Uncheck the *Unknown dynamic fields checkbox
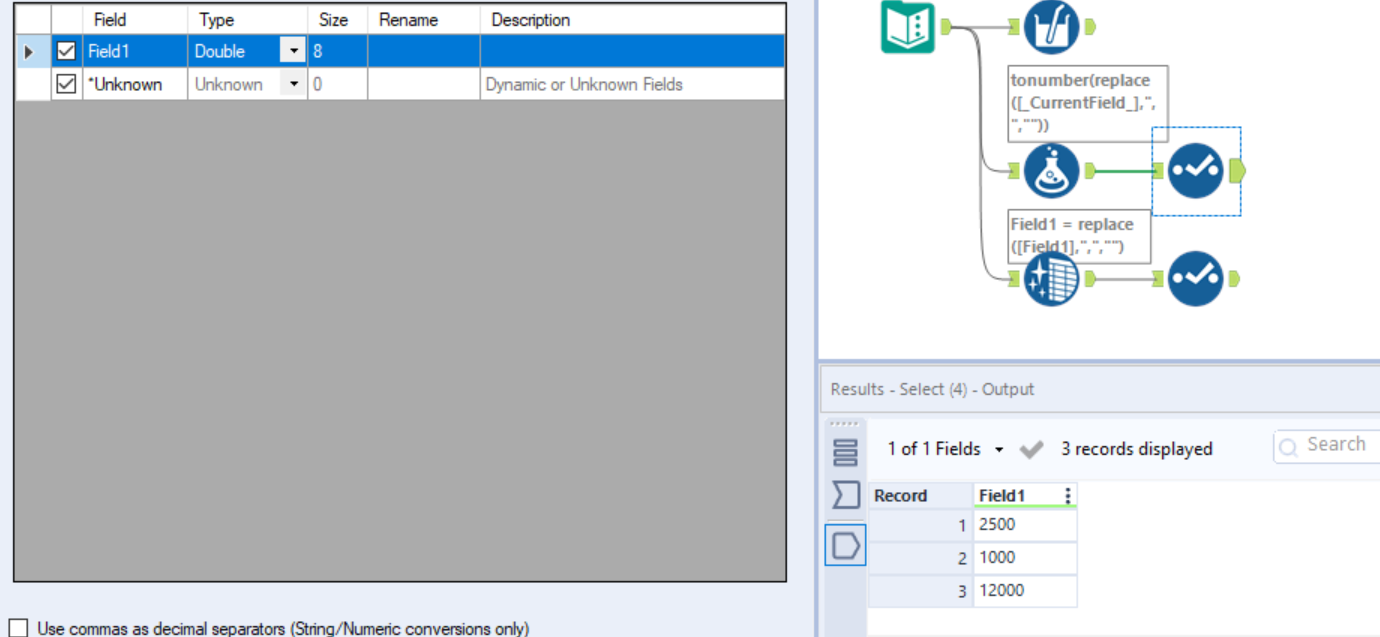 [66, 84]
